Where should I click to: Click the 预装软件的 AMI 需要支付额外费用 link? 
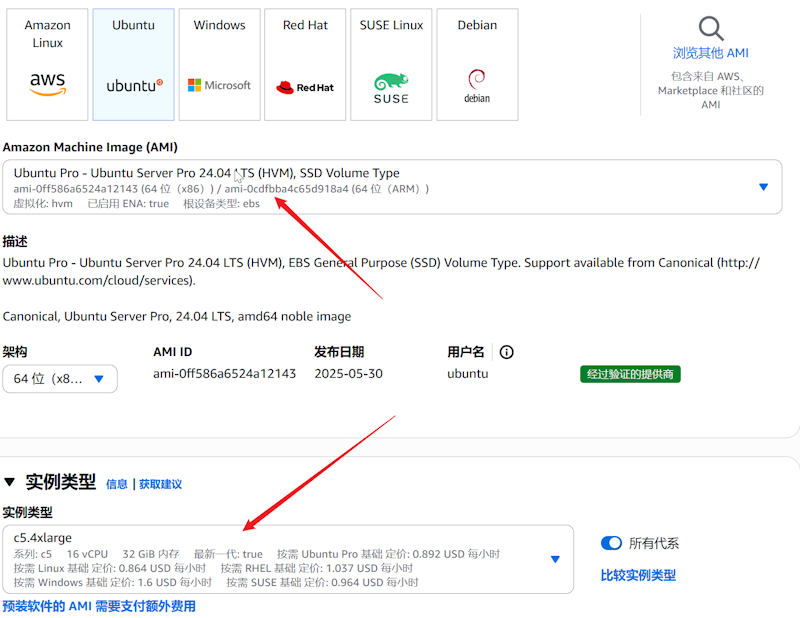pos(99,606)
